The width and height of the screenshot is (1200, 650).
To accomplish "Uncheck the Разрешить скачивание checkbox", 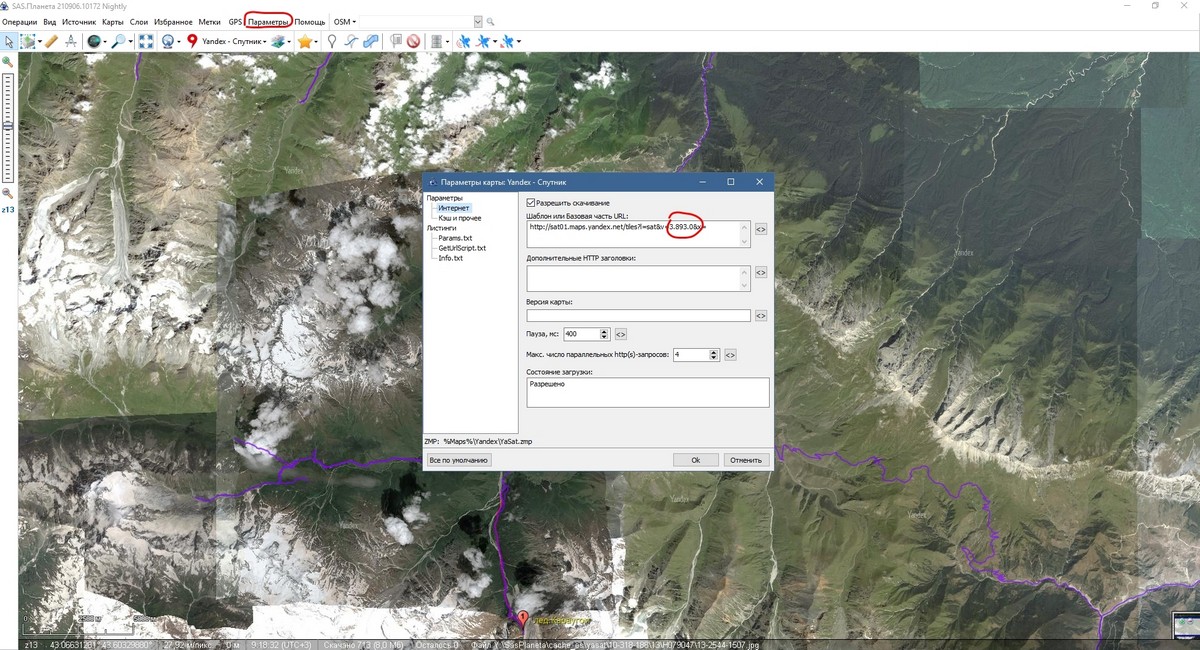I will [x=531, y=203].
